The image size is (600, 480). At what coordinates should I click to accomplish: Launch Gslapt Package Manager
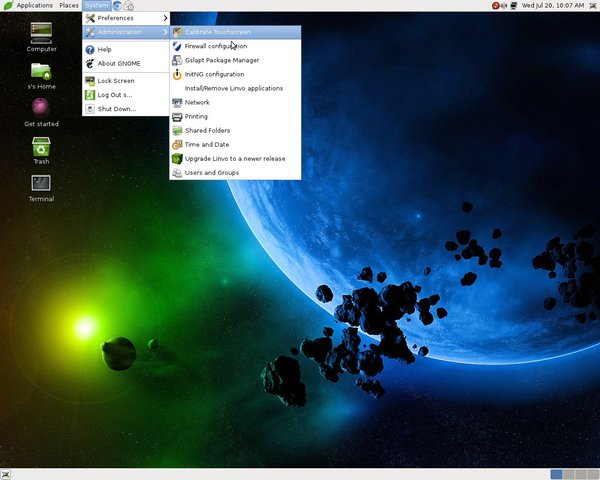(235, 60)
